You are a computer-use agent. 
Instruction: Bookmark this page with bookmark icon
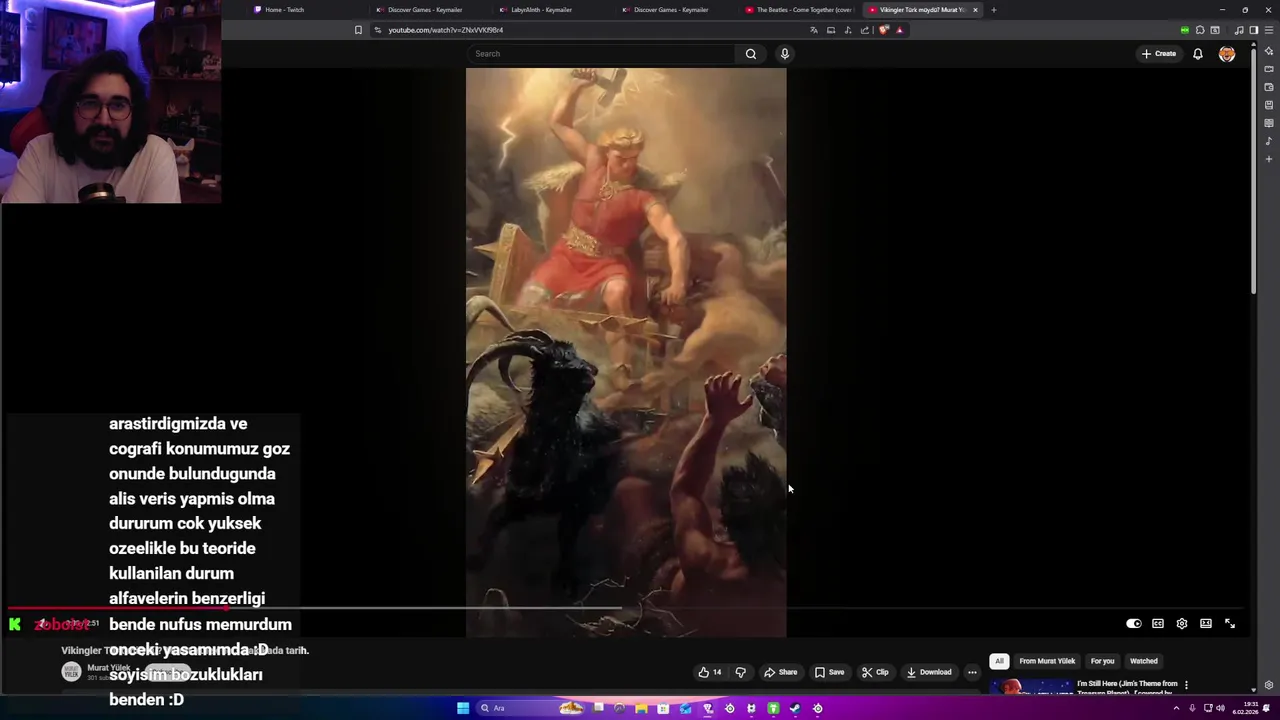pos(358,30)
